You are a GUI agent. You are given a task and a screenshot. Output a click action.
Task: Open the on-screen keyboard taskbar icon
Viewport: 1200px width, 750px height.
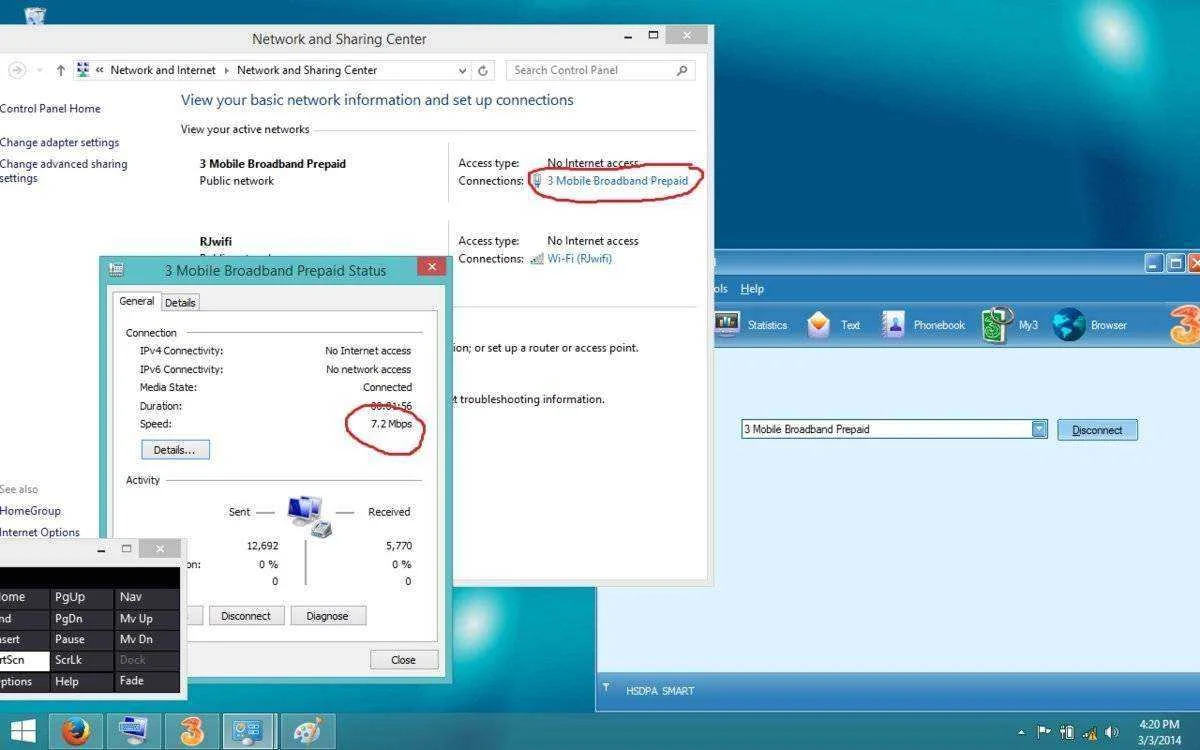[x=133, y=731]
